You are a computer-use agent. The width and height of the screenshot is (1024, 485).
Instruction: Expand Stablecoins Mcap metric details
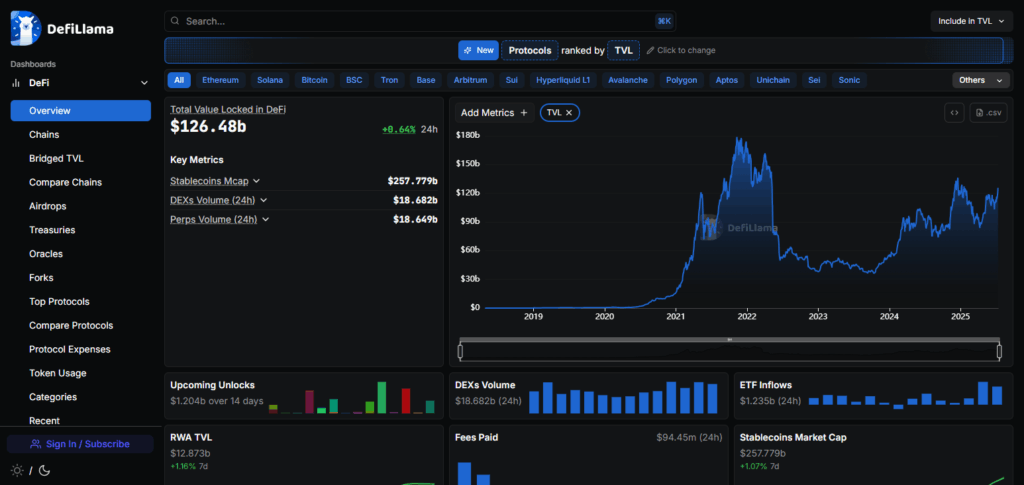coord(256,181)
